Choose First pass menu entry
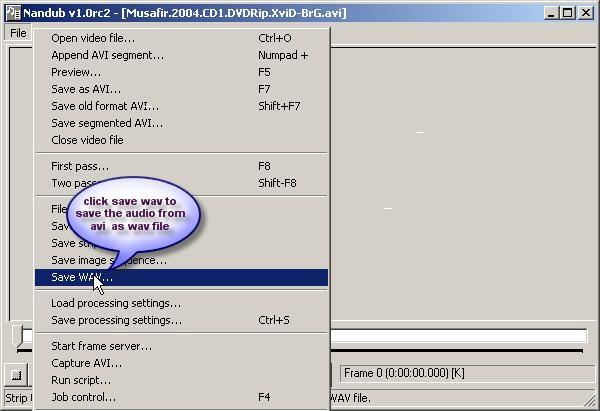Image resolution: width=600 pixels, height=411 pixels. click(181, 166)
